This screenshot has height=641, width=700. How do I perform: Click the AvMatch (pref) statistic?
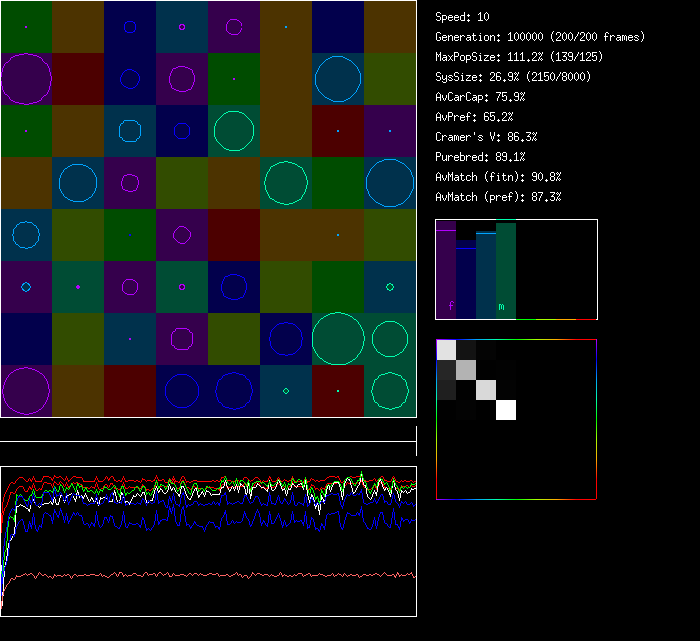click(498, 197)
